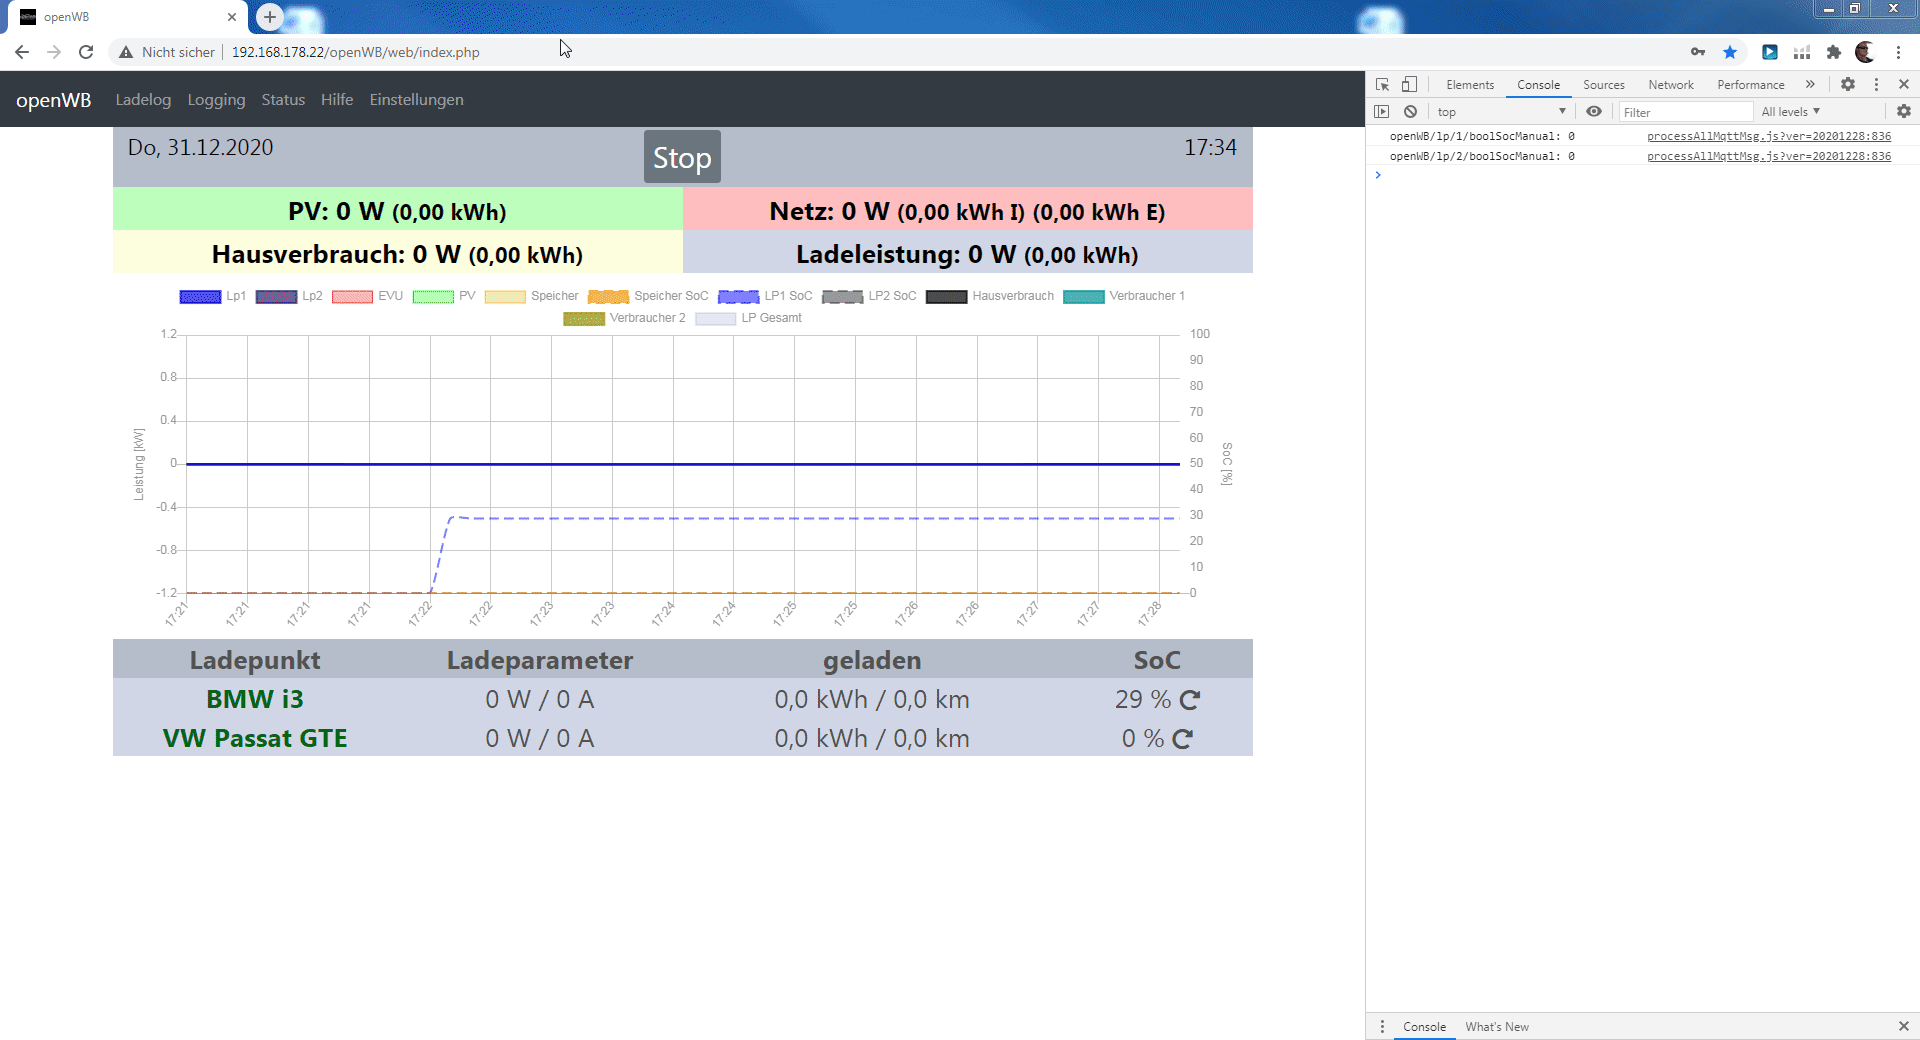Open DevTools settings gear

[1848, 85]
